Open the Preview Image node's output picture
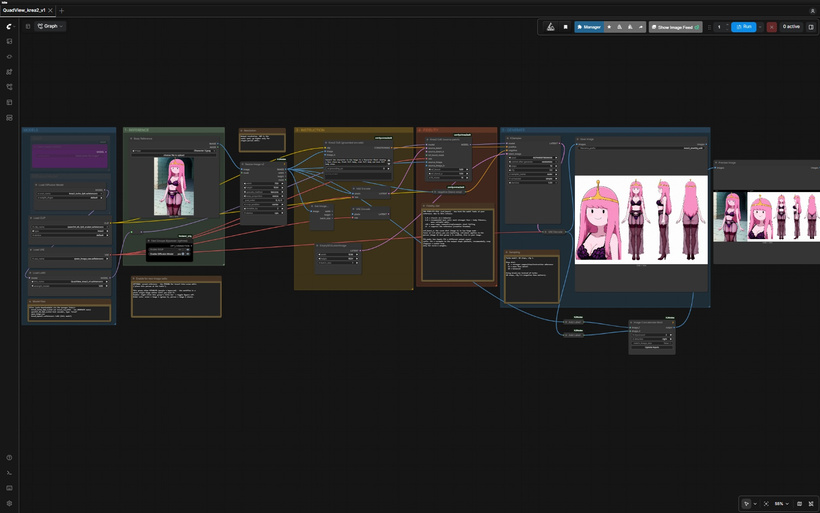The height and width of the screenshot is (513, 820). pyautogui.click(x=767, y=216)
